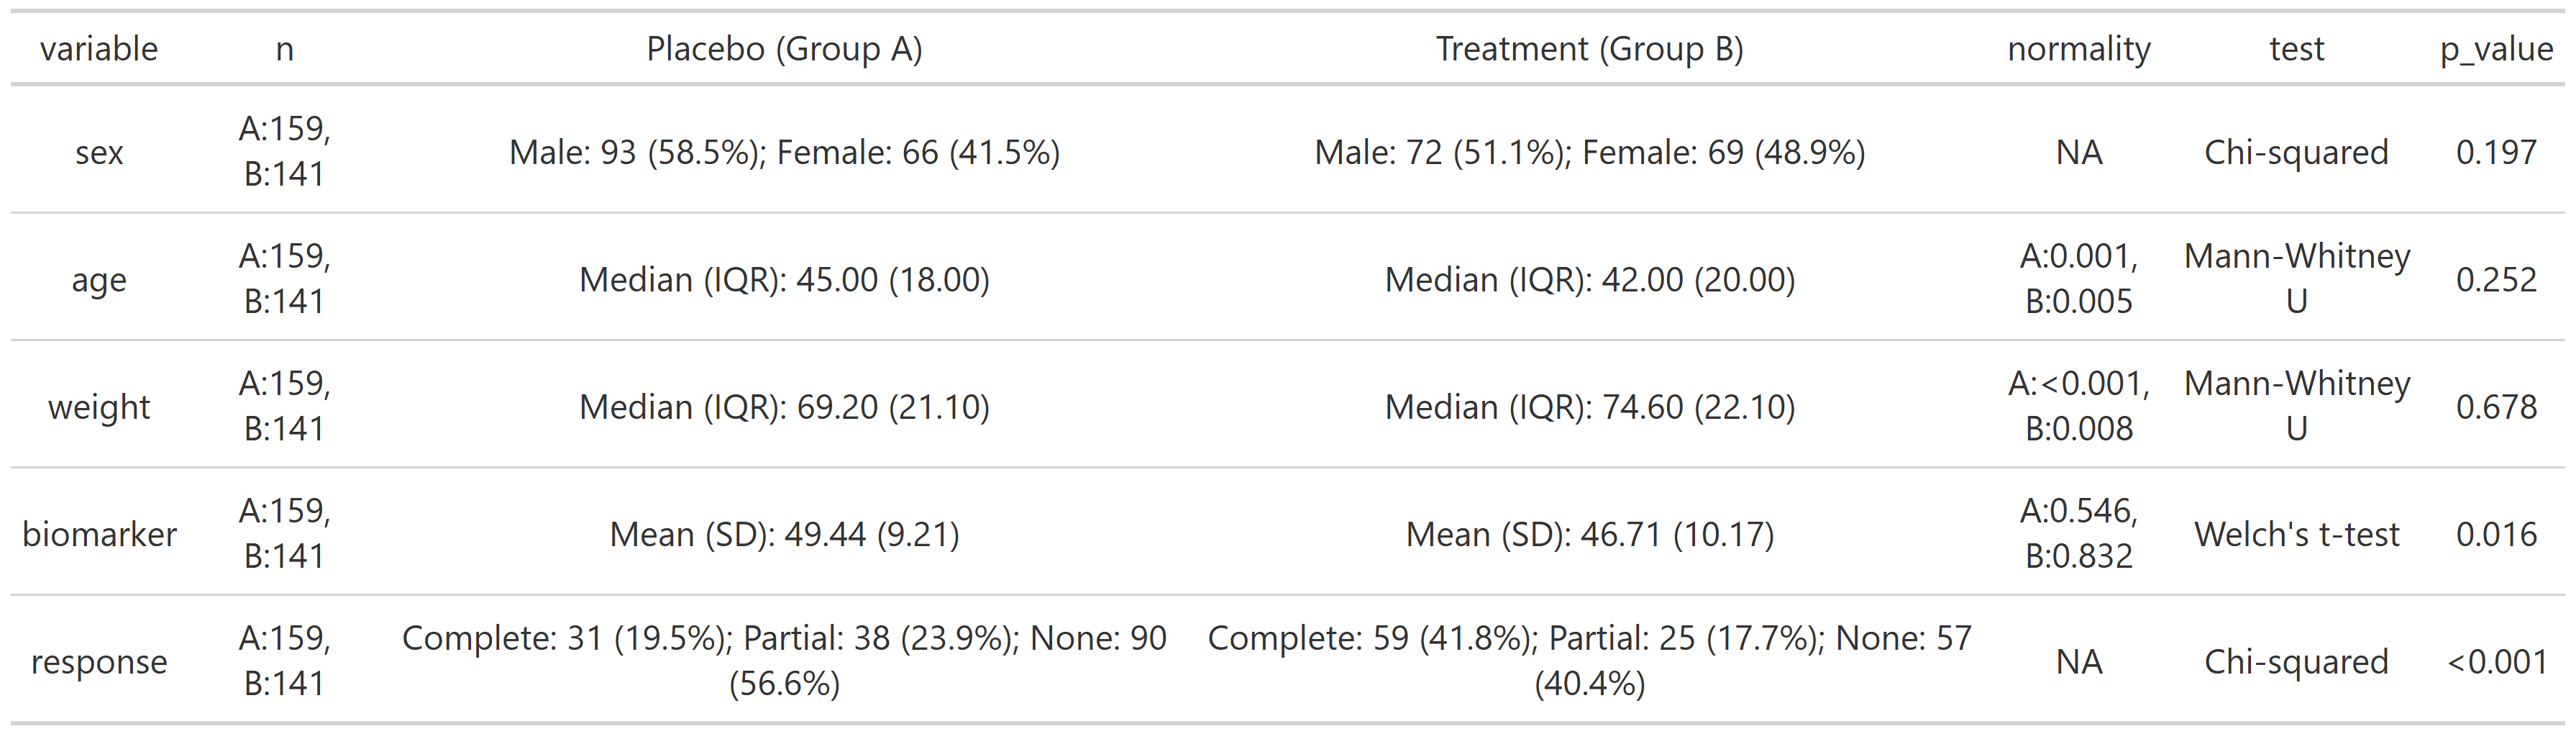Click the biomarker p-value 0.016
Viewport: 2576px width, 734px height.
click(2496, 535)
